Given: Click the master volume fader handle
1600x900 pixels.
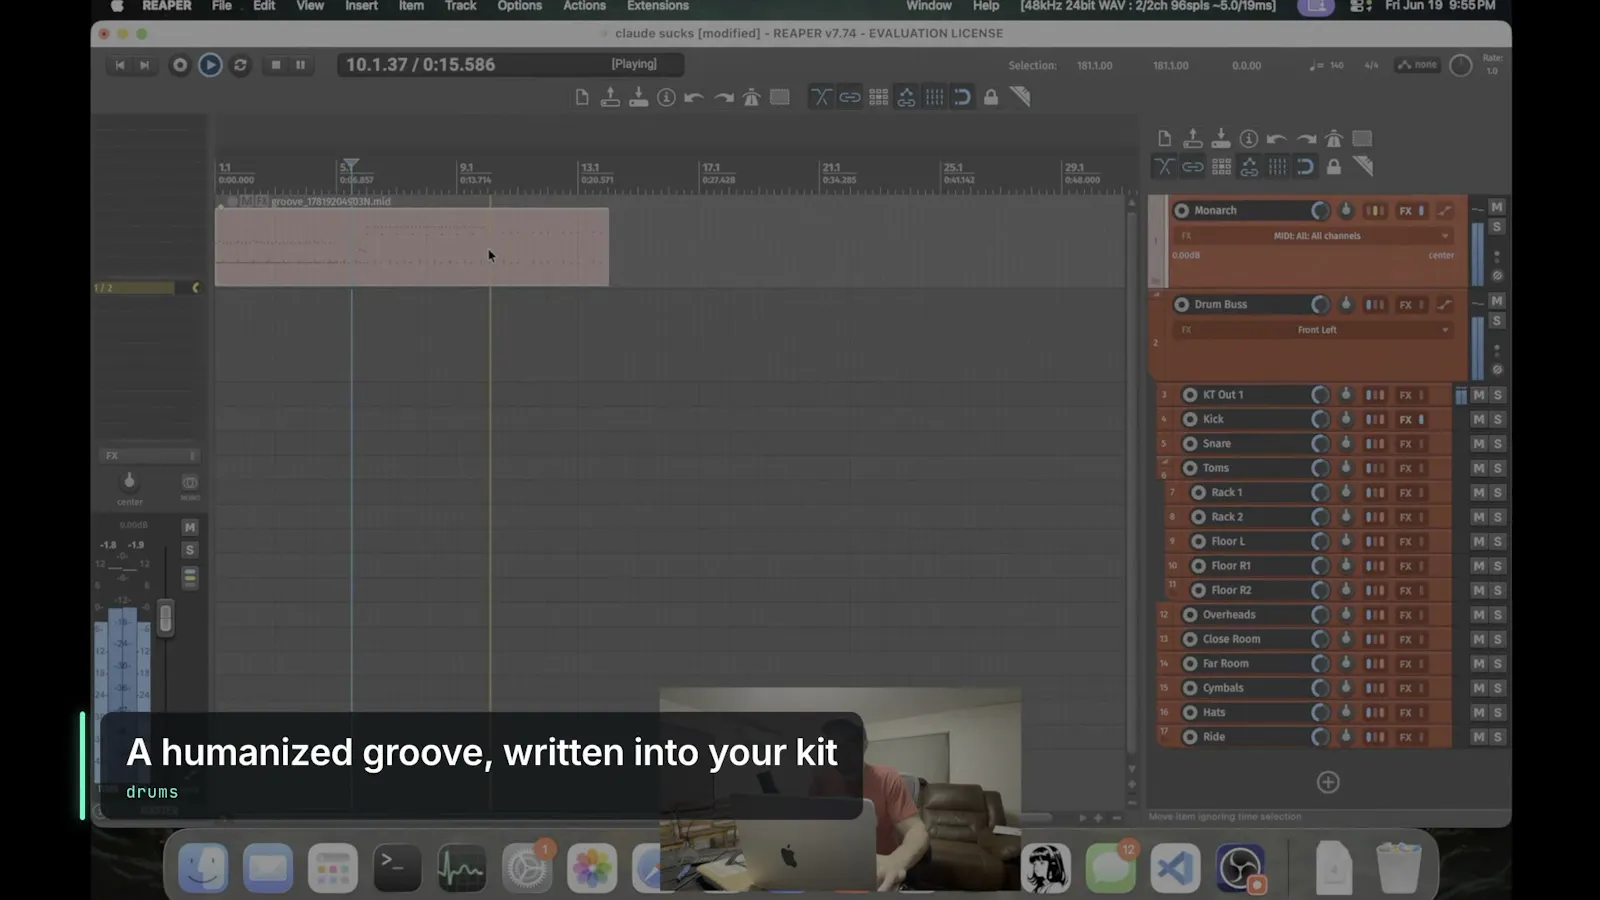Looking at the screenshot, I should point(166,617).
